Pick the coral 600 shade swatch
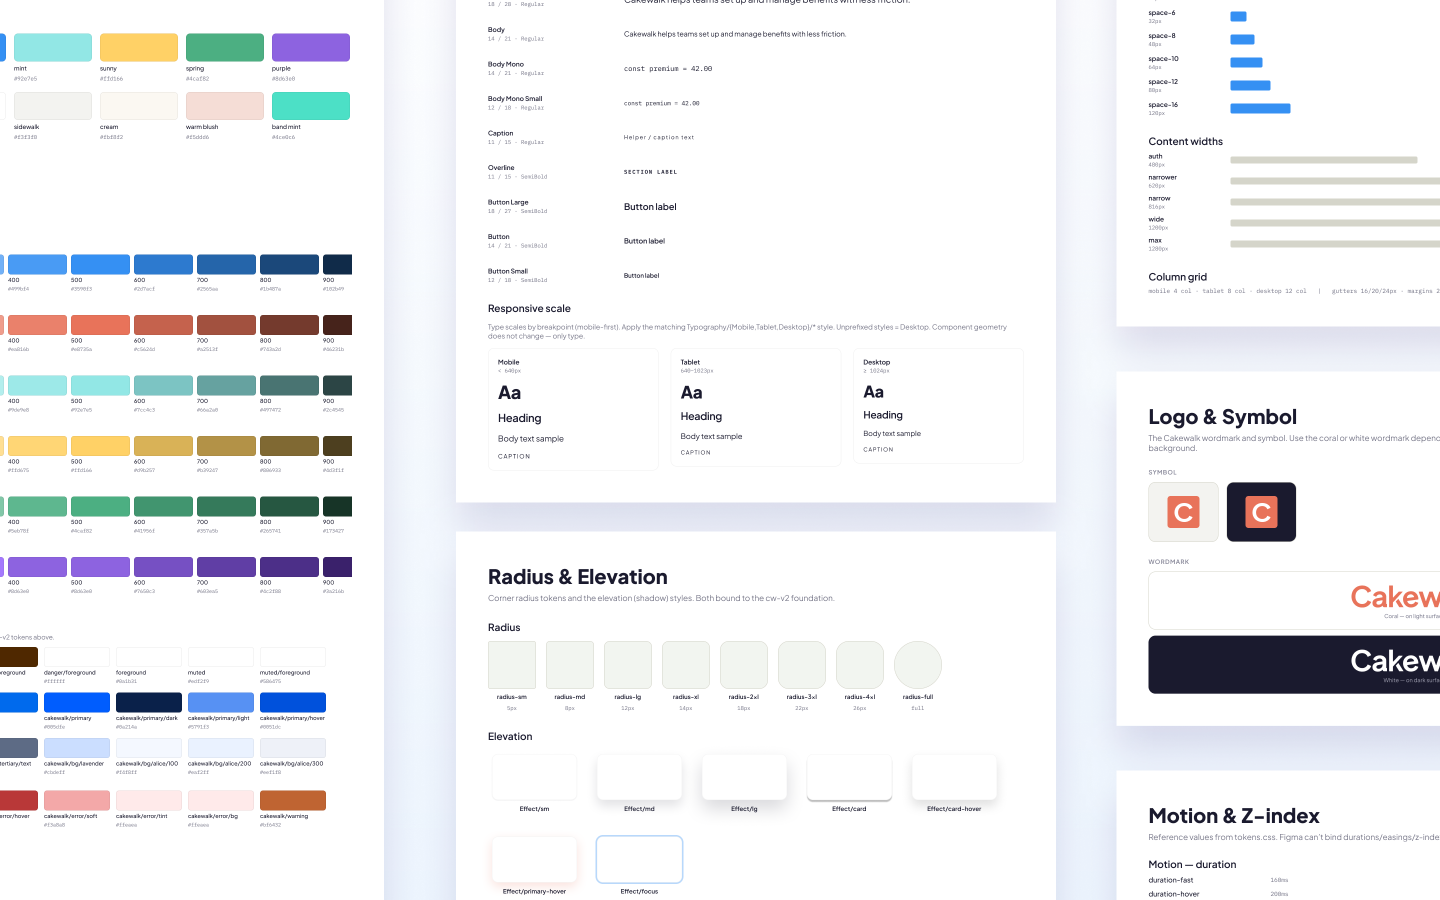Viewport: 1440px width, 900px height. pos(163,325)
